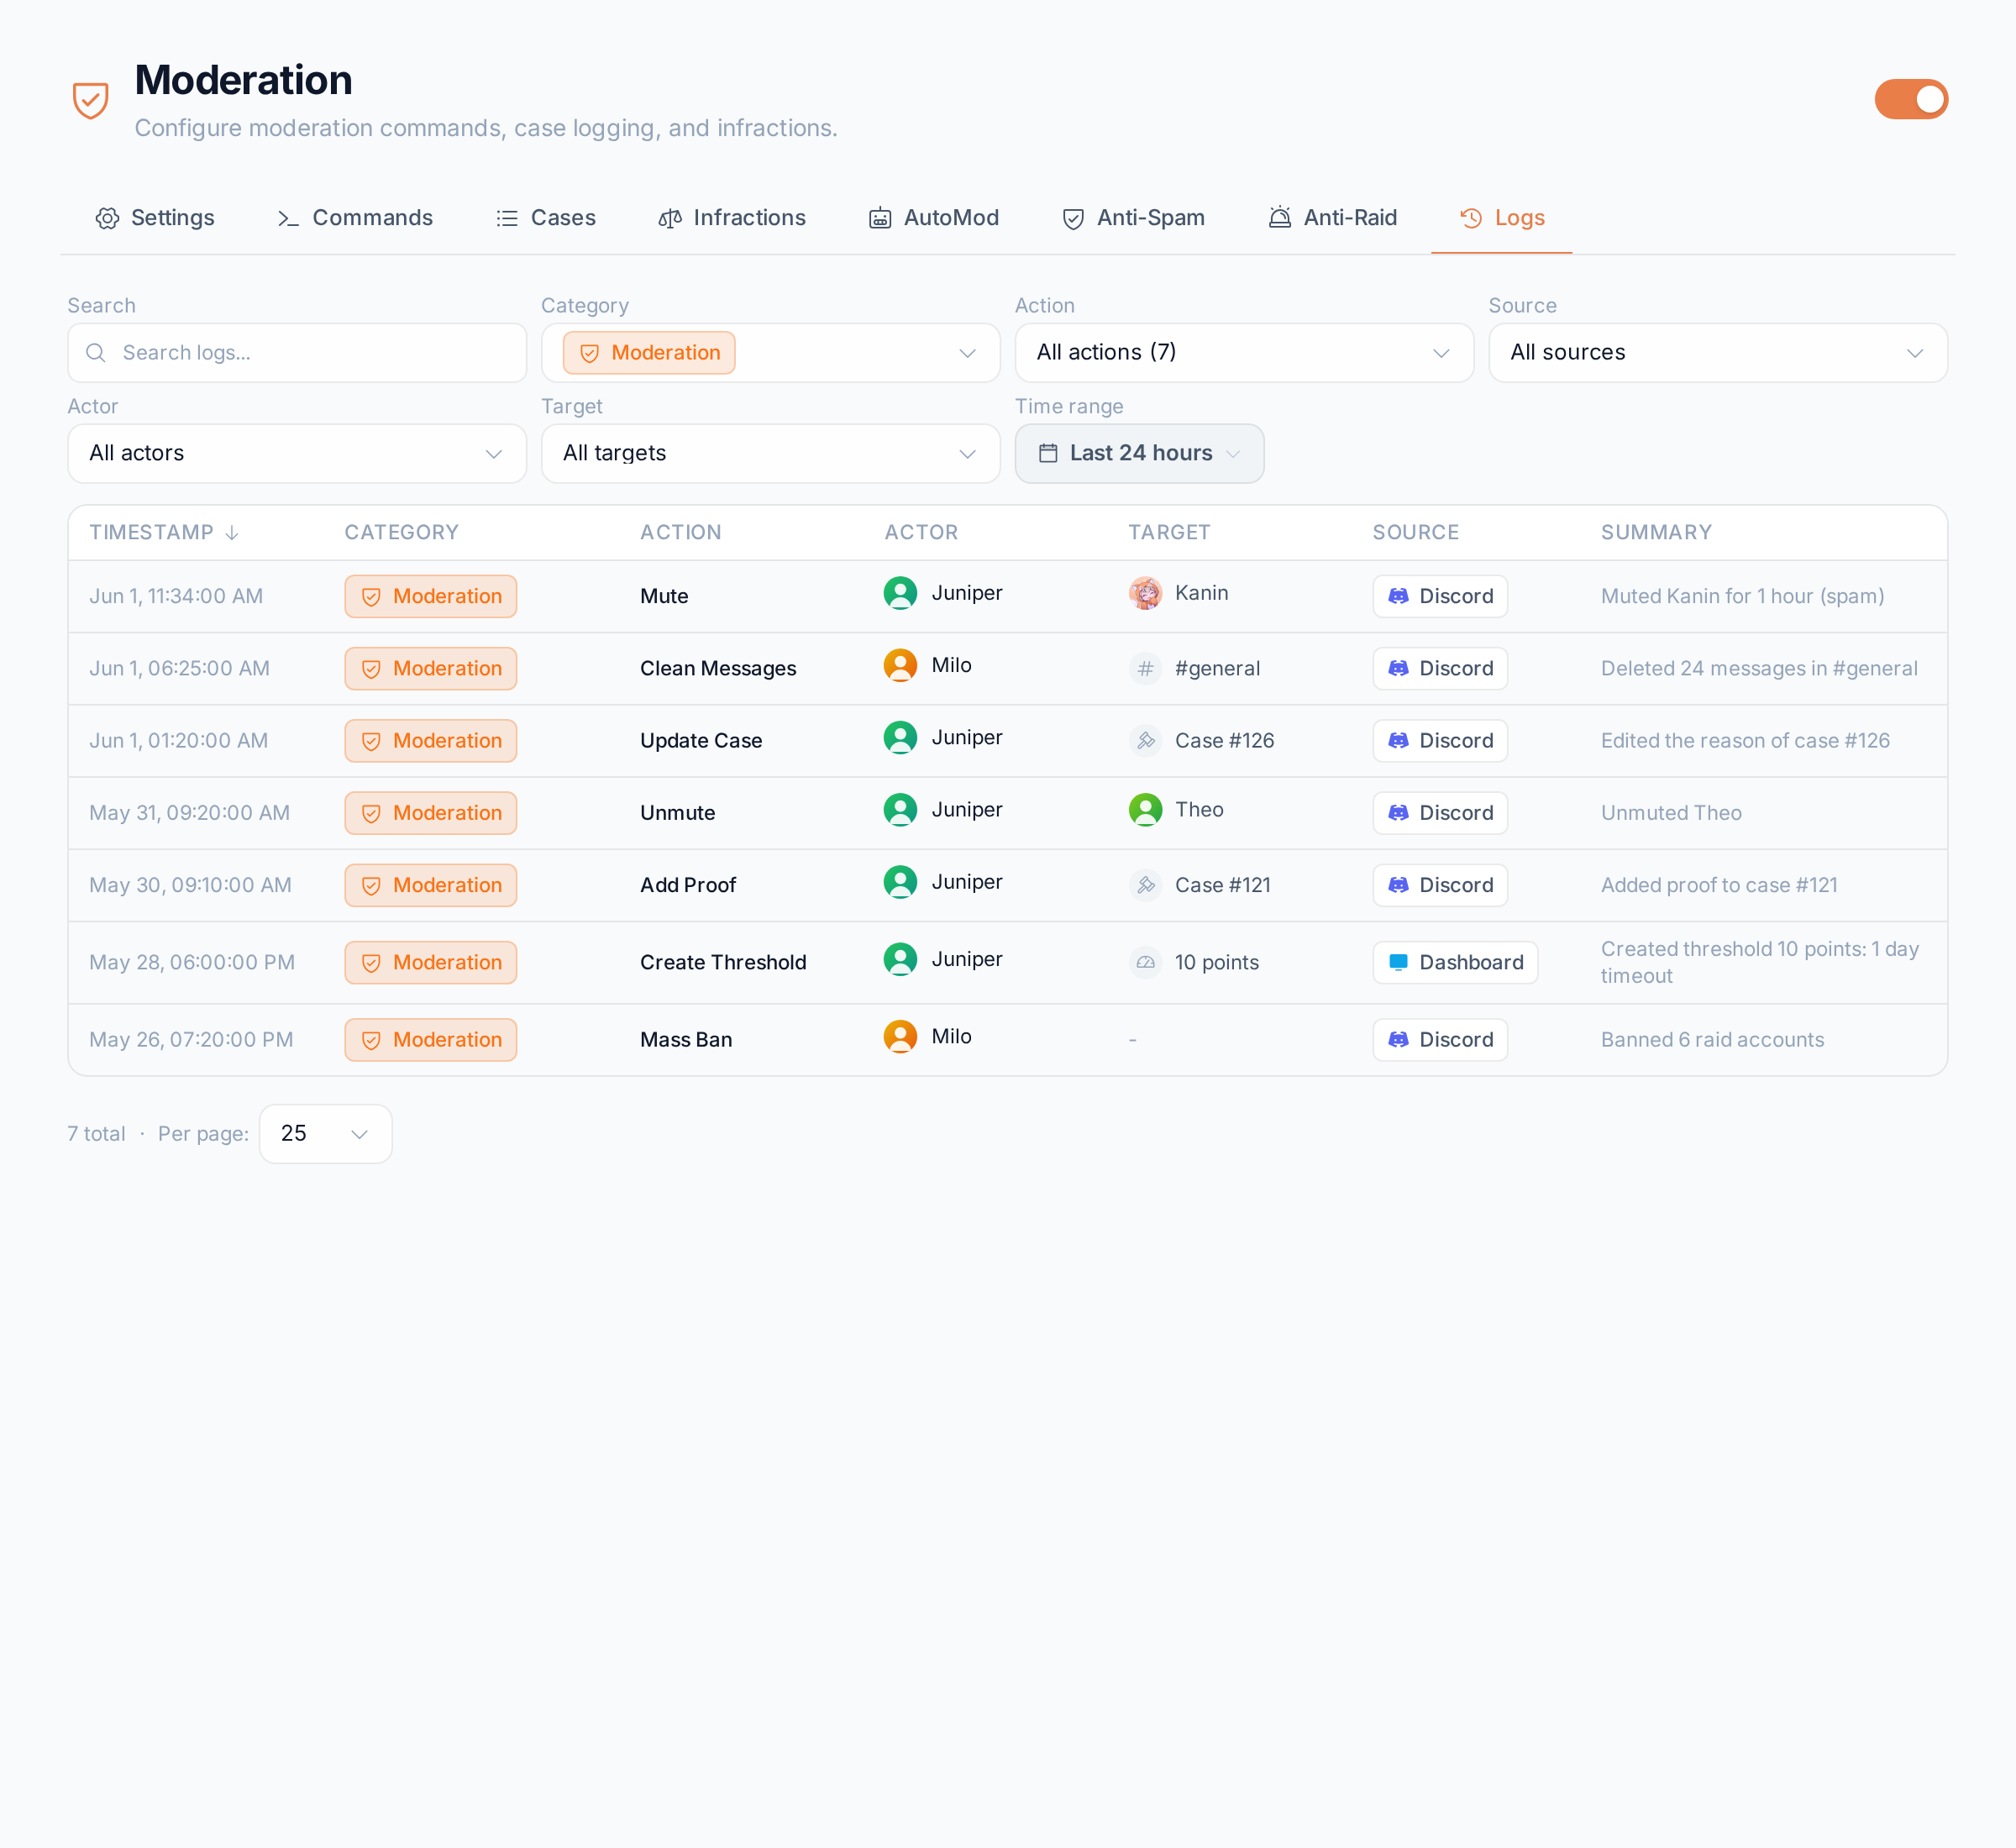Click the Logs tab

(x=1502, y=218)
